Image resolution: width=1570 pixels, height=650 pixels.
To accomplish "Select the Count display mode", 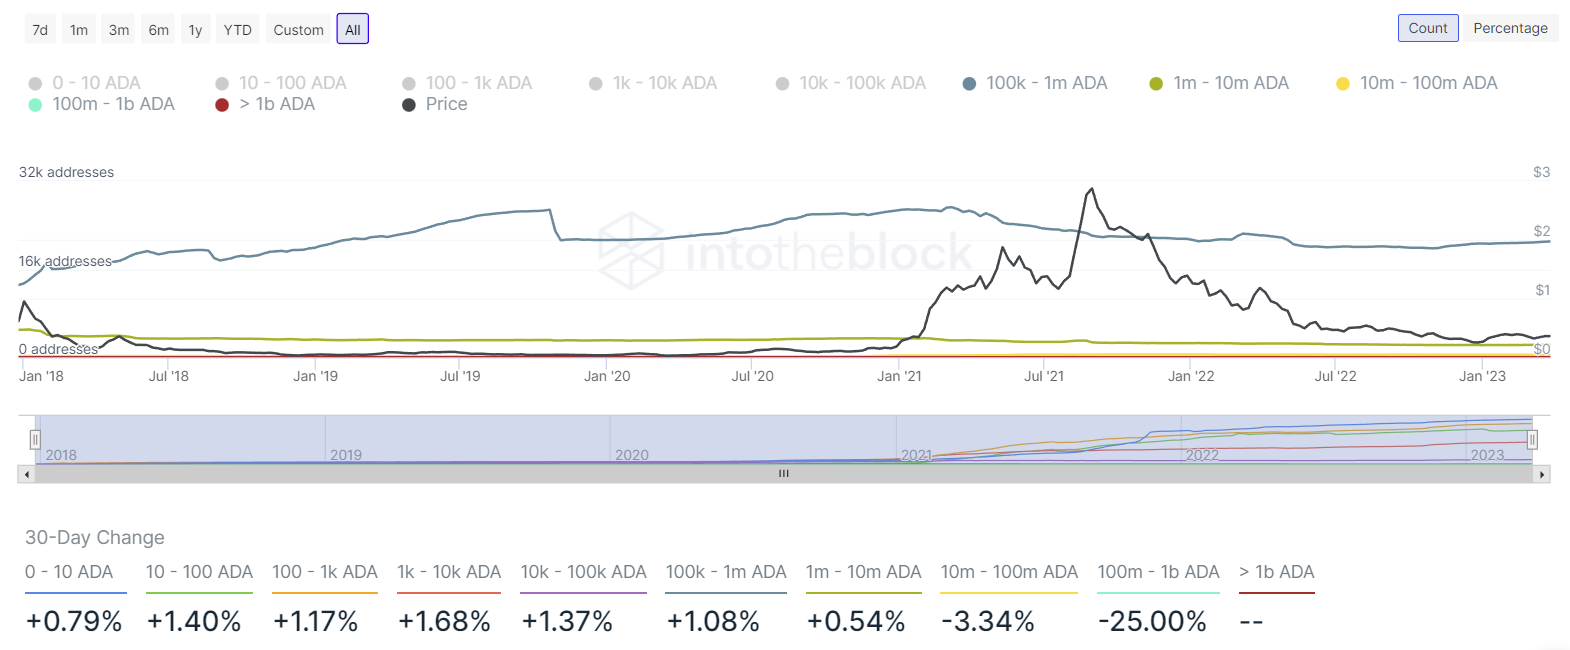I will pyautogui.click(x=1428, y=28).
